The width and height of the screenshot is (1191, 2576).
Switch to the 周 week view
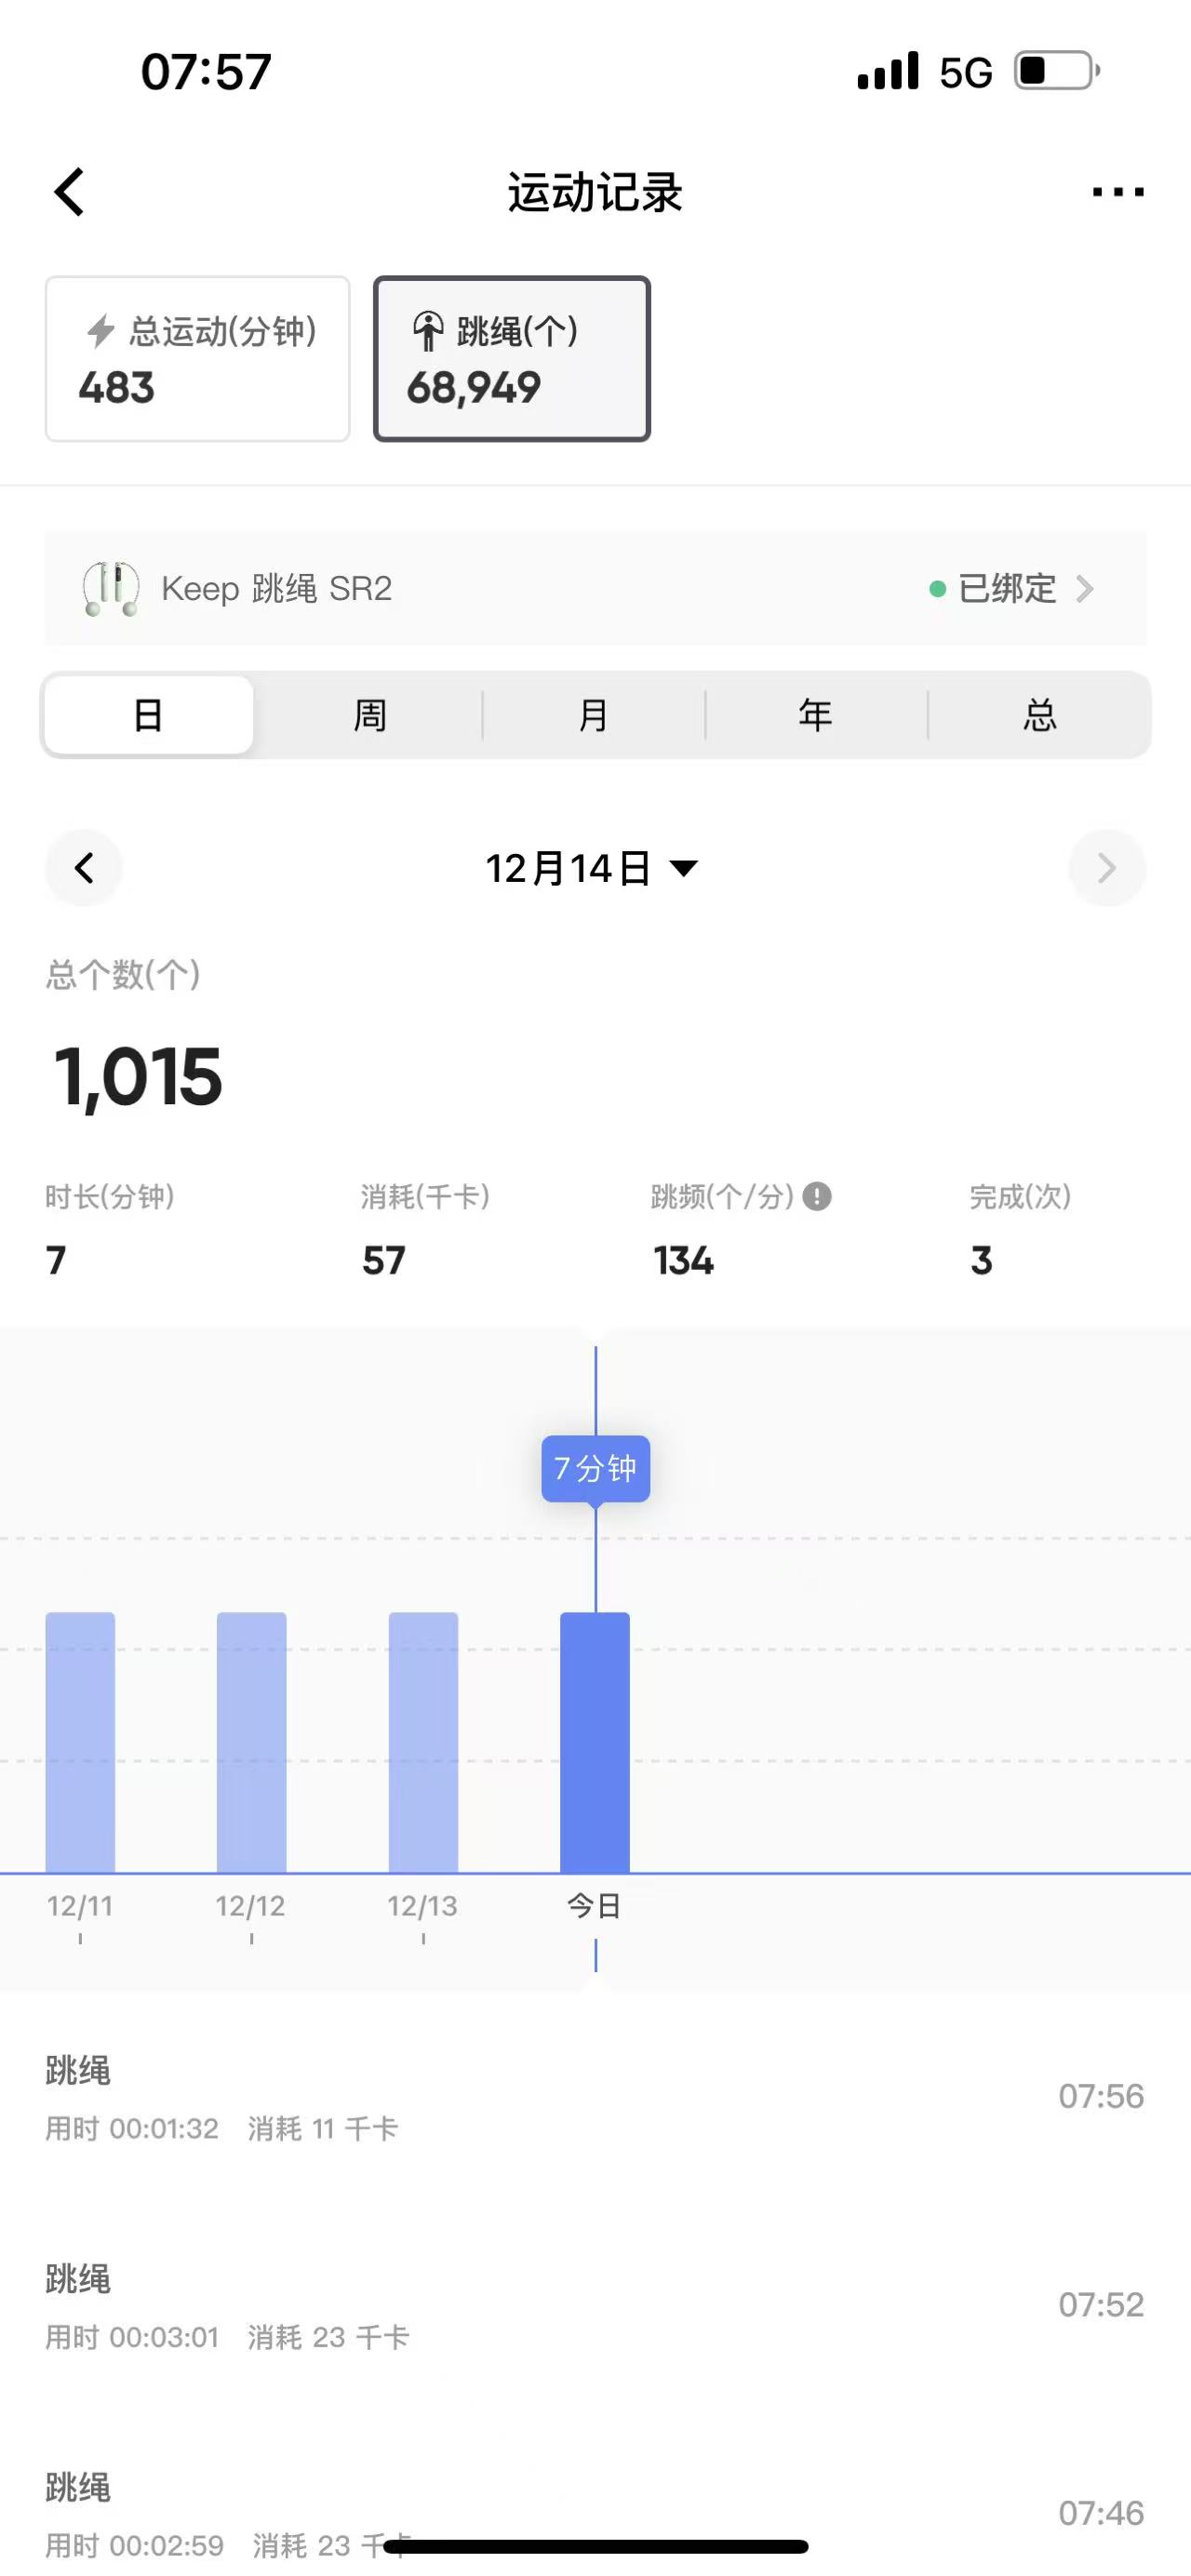click(x=370, y=715)
